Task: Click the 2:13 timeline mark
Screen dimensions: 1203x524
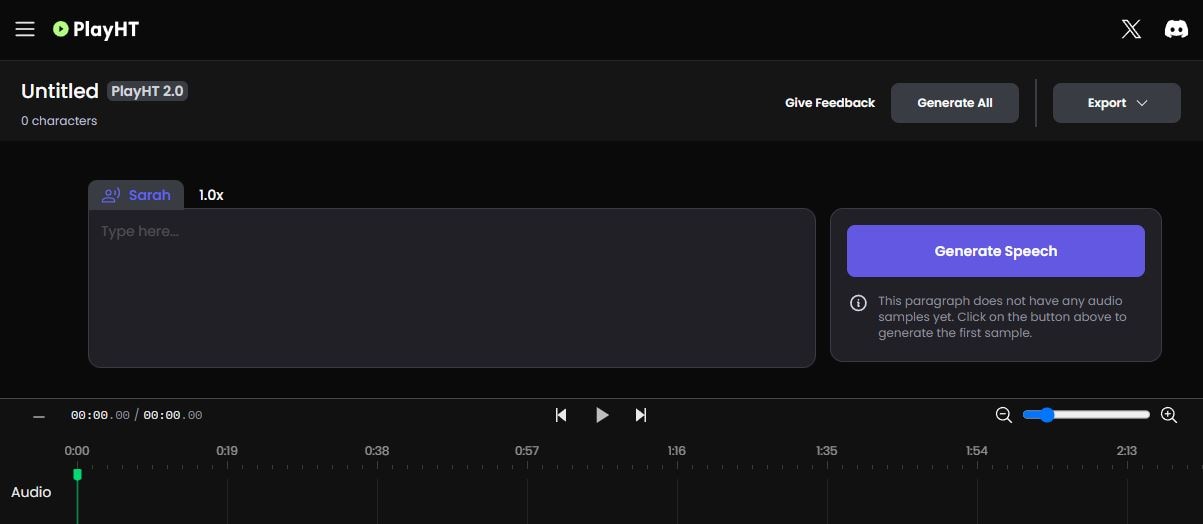Action: 1127,451
